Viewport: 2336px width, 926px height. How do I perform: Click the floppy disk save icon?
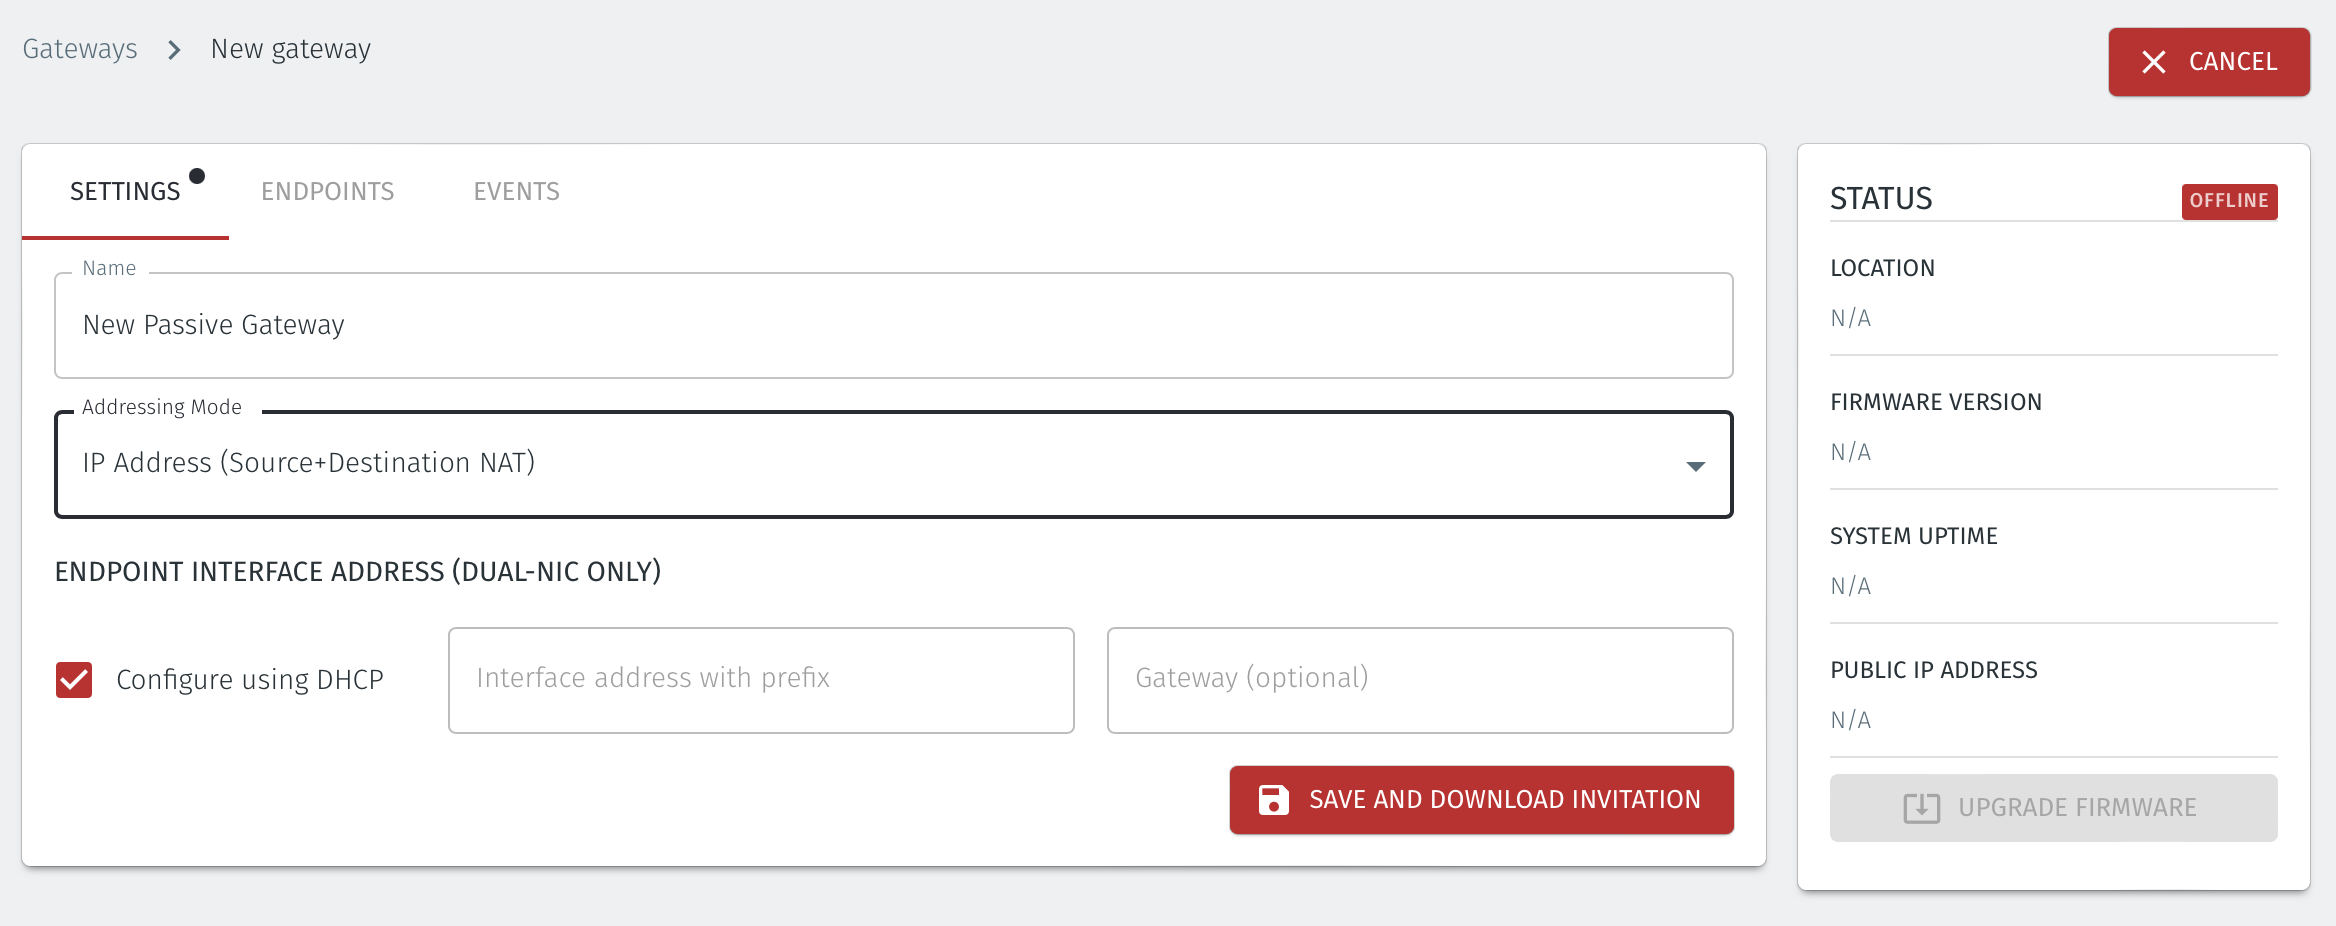1273,800
